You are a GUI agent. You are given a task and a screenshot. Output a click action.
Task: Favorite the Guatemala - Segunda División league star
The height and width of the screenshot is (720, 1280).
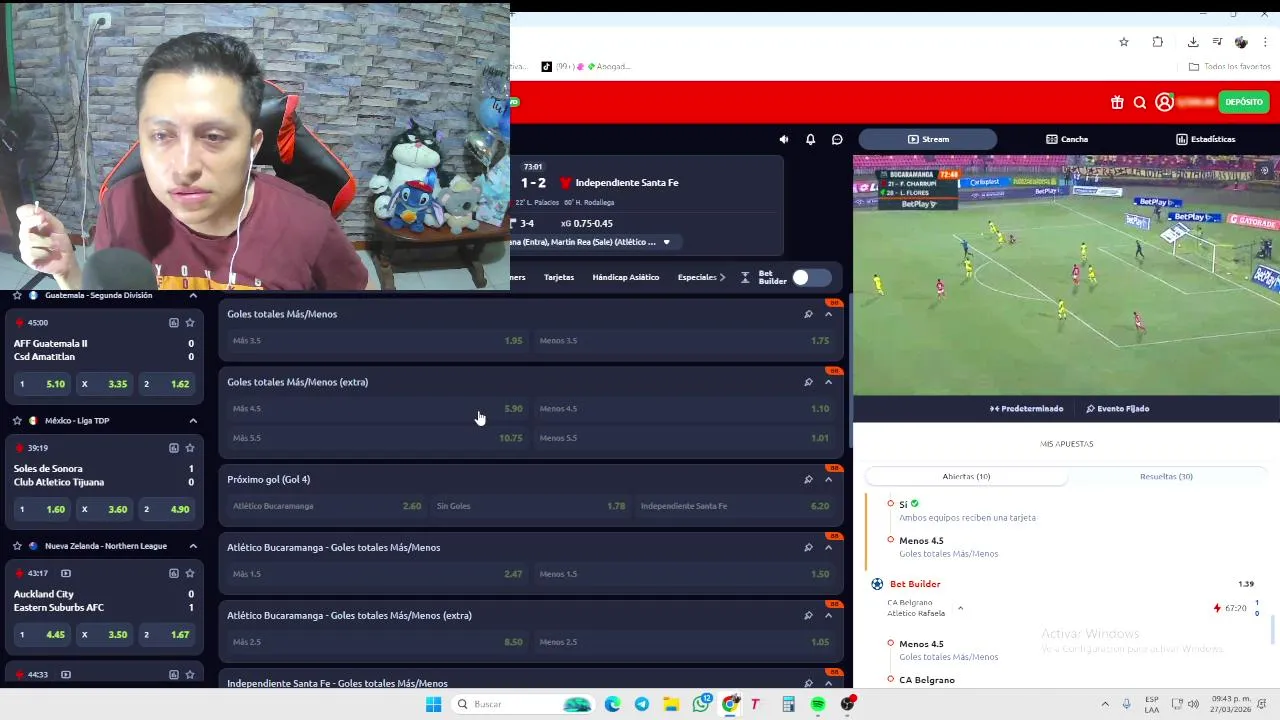(17, 296)
